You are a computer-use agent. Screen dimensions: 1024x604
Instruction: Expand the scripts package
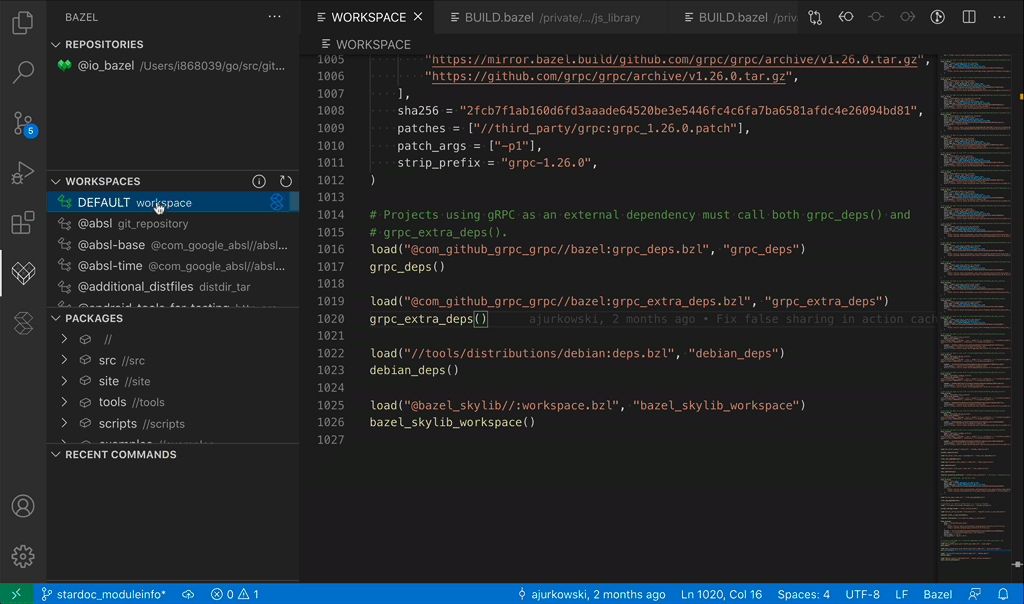coord(64,423)
